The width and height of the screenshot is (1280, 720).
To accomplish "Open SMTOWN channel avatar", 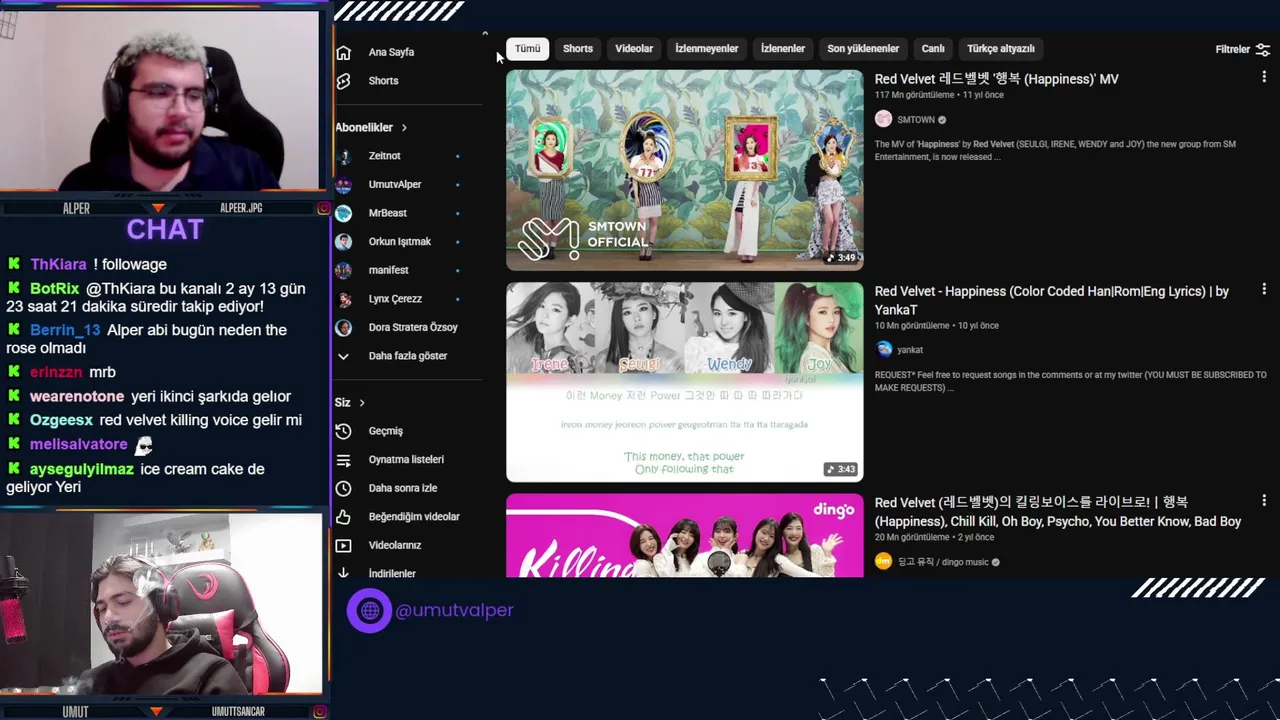I will (x=883, y=119).
